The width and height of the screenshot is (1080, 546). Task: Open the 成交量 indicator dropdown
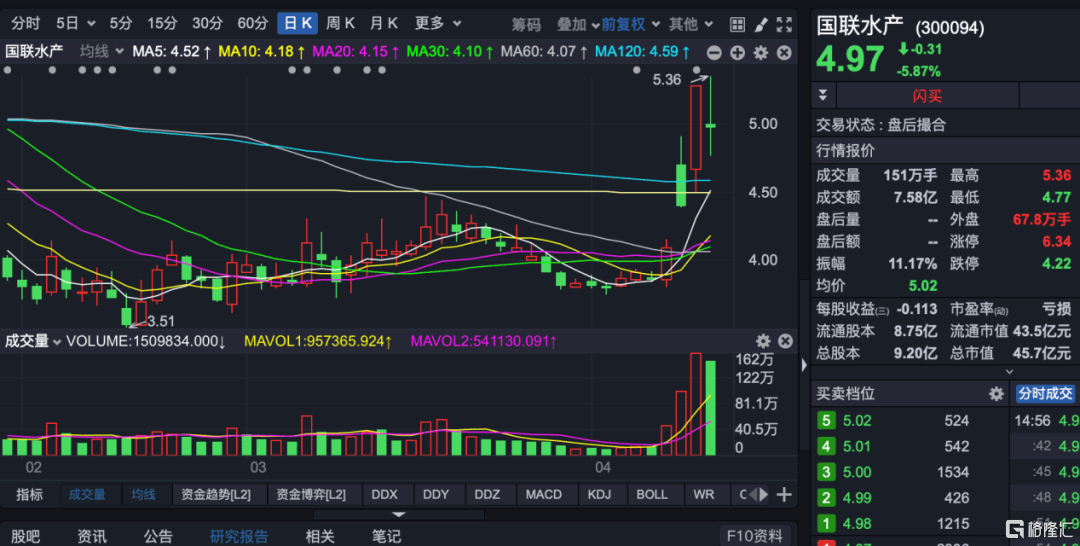click(x=33, y=341)
